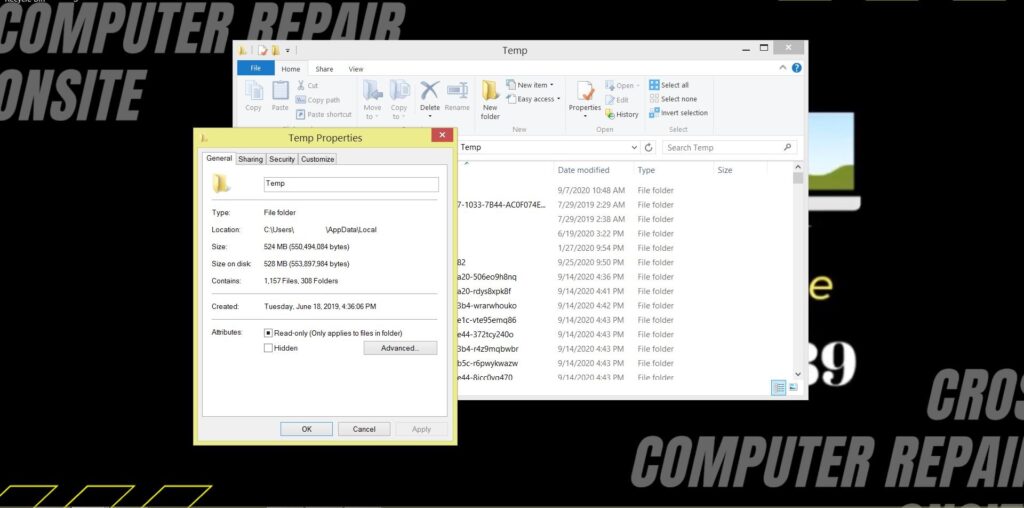Viewport: 1024px width, 508px height.
Task: Toggle the Read-only attribute checkbox
Action: 268,333
